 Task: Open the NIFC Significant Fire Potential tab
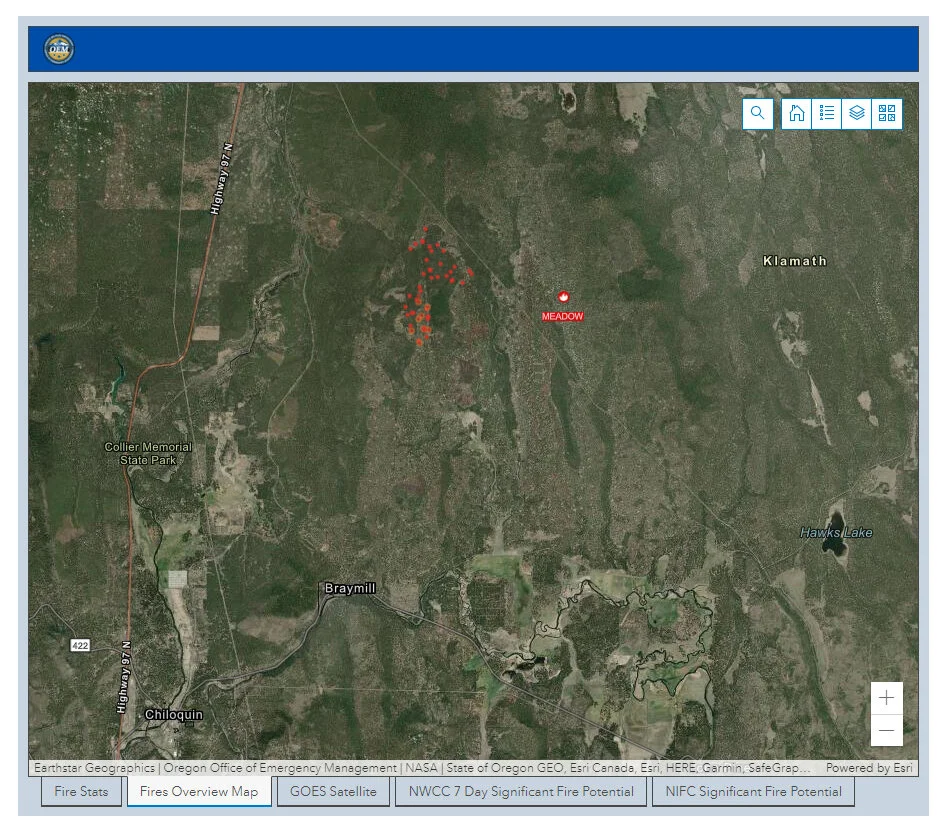pyautogui.click(x=754, y=791)
